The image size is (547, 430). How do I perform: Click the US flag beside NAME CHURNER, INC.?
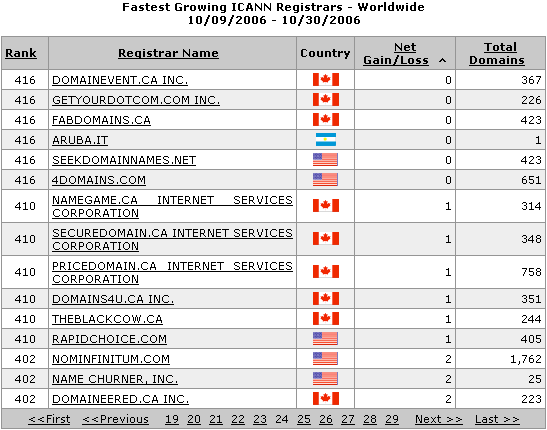[x=325, y=378]
